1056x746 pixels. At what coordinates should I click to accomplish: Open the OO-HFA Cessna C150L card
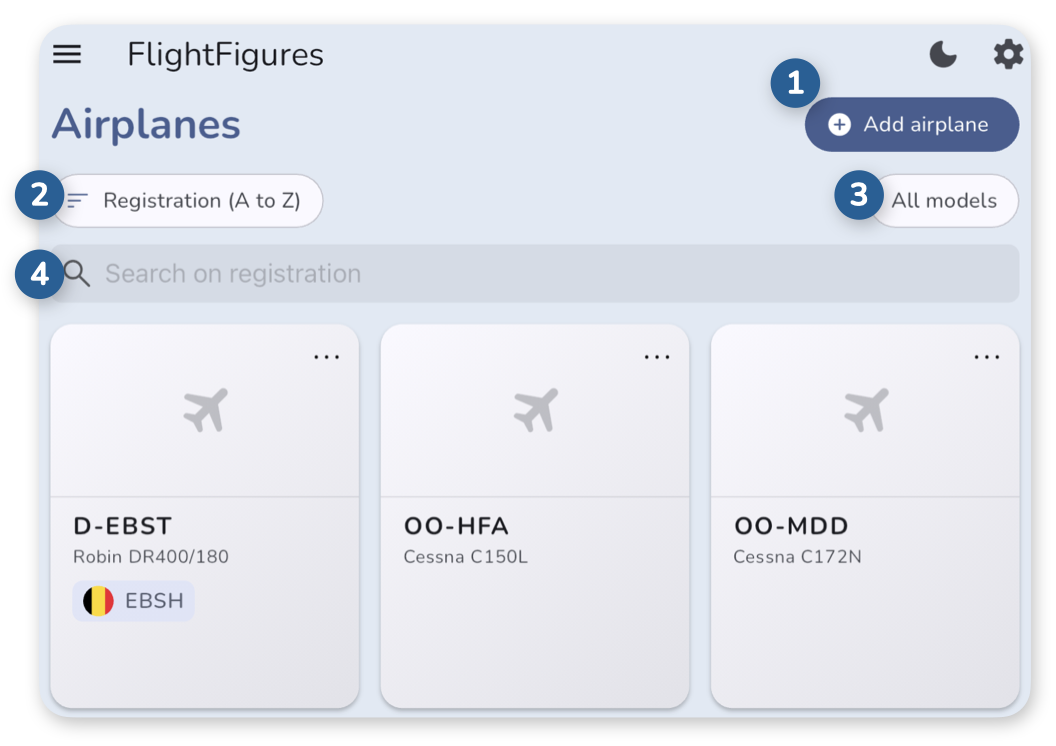(535, 516)
